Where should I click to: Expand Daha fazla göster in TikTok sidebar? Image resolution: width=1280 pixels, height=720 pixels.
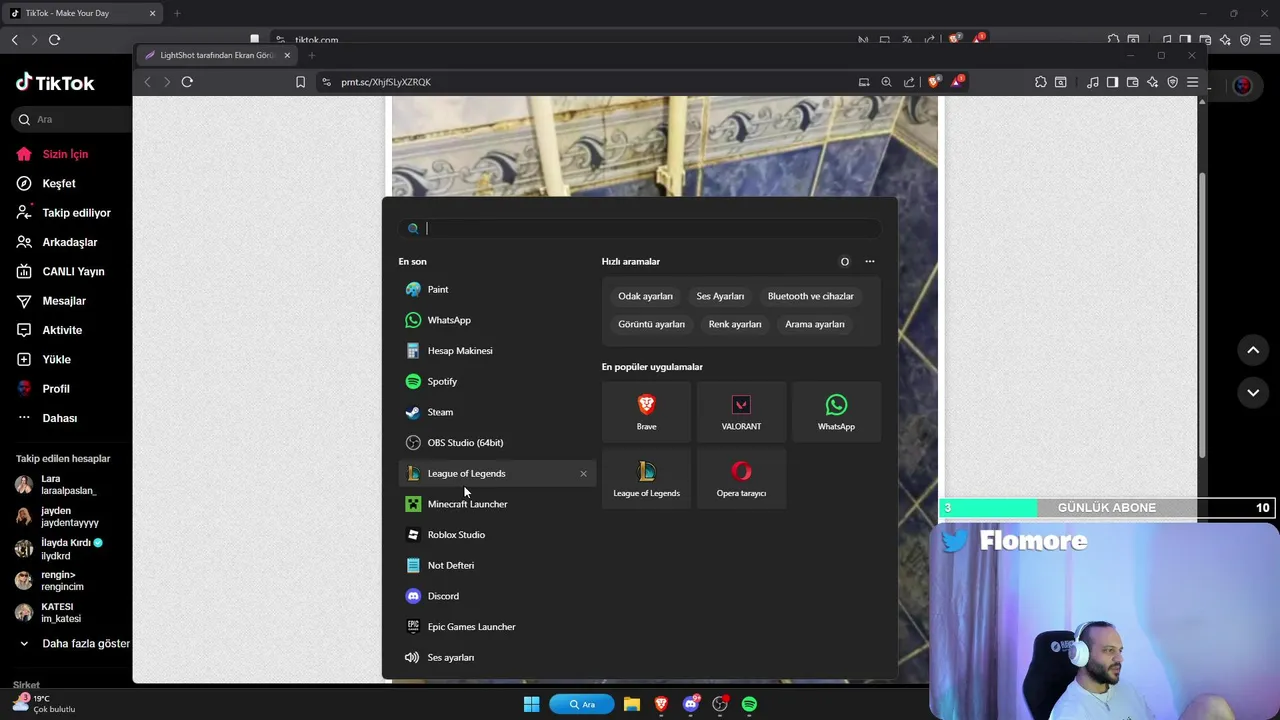click(x=74, y=644)
